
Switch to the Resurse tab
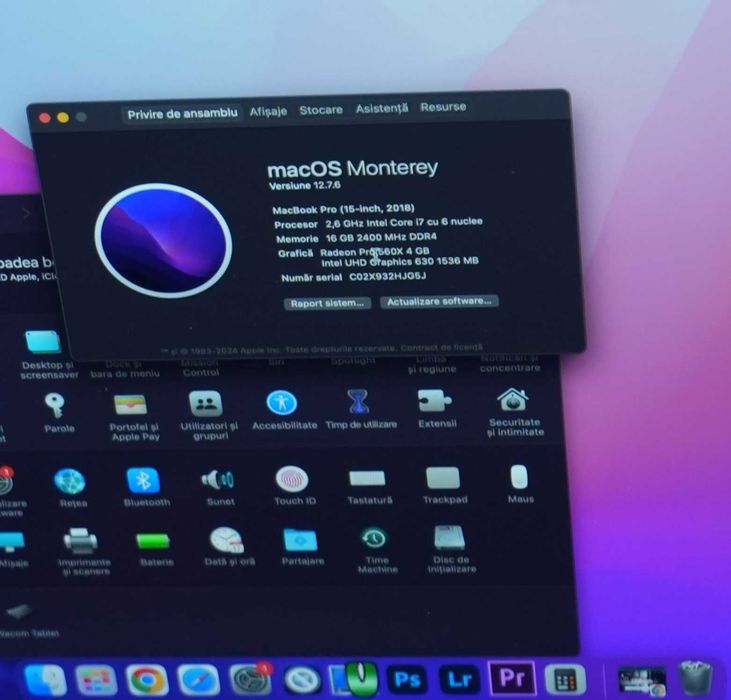click(443, 107)
